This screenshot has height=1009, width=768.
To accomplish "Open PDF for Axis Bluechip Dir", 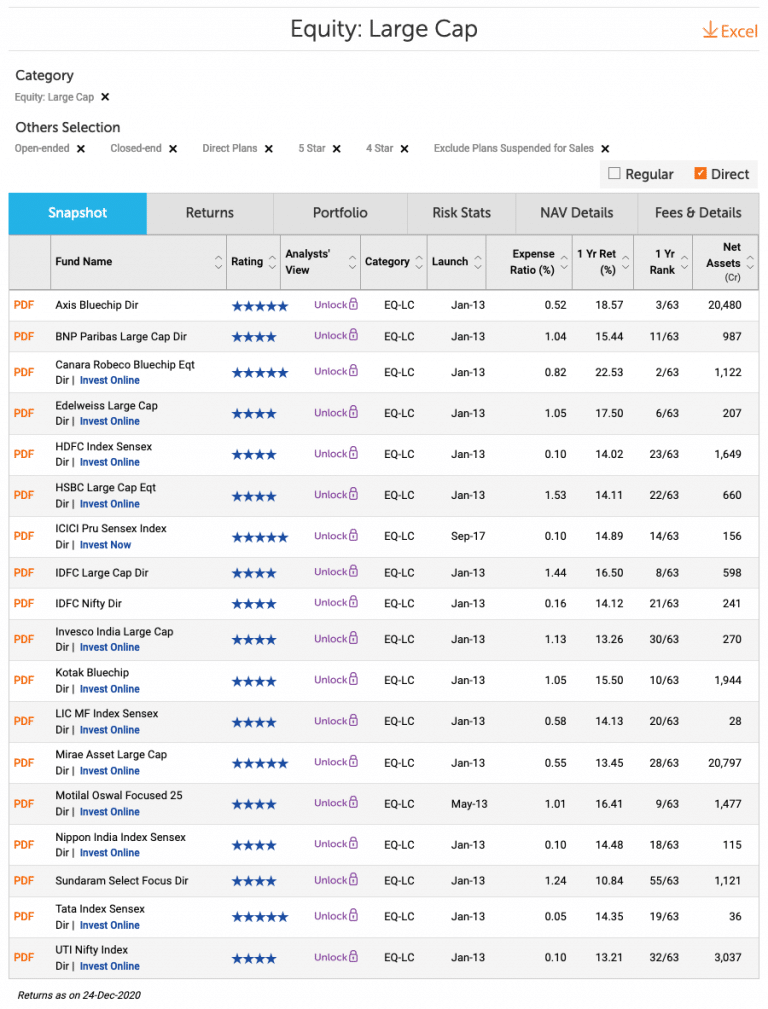I will coord(24,305).
